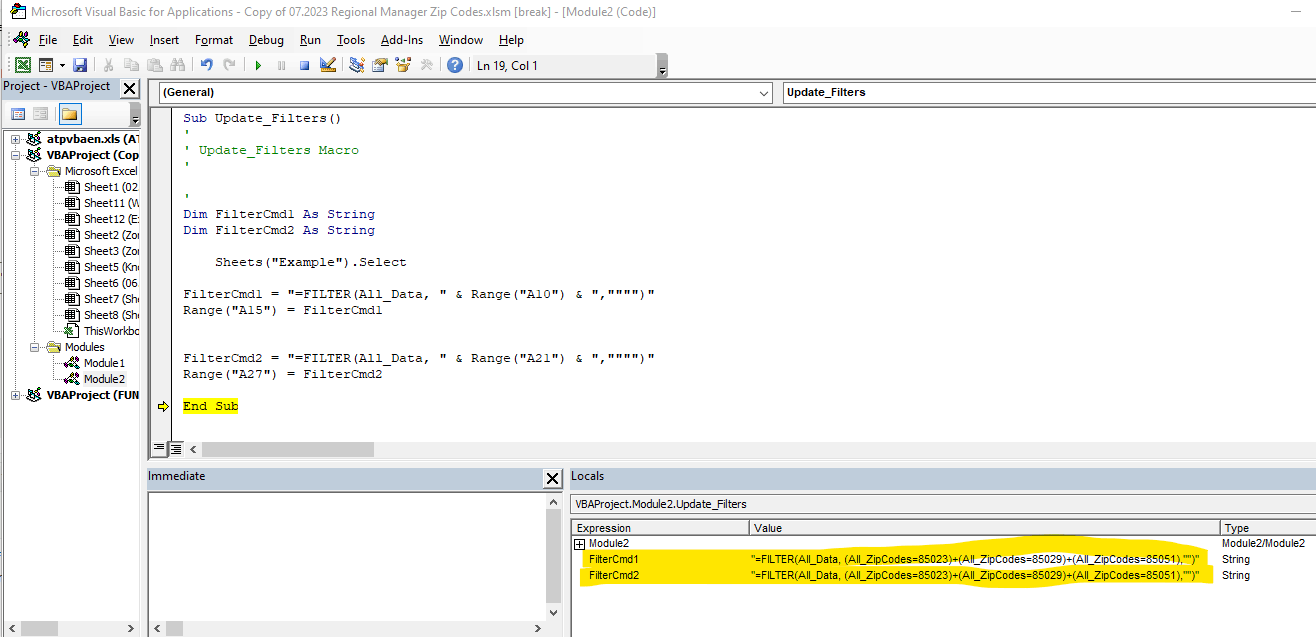Click the Find binoculars icon
The width and height of the screenshot is (1316, 637).
[x=178, y=65]
